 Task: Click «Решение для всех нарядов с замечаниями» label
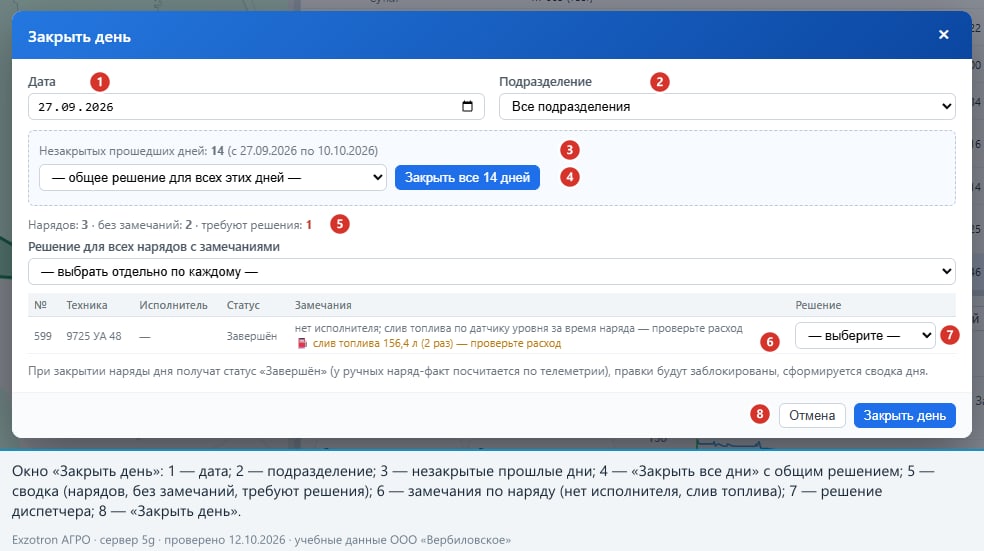point(154,247)
